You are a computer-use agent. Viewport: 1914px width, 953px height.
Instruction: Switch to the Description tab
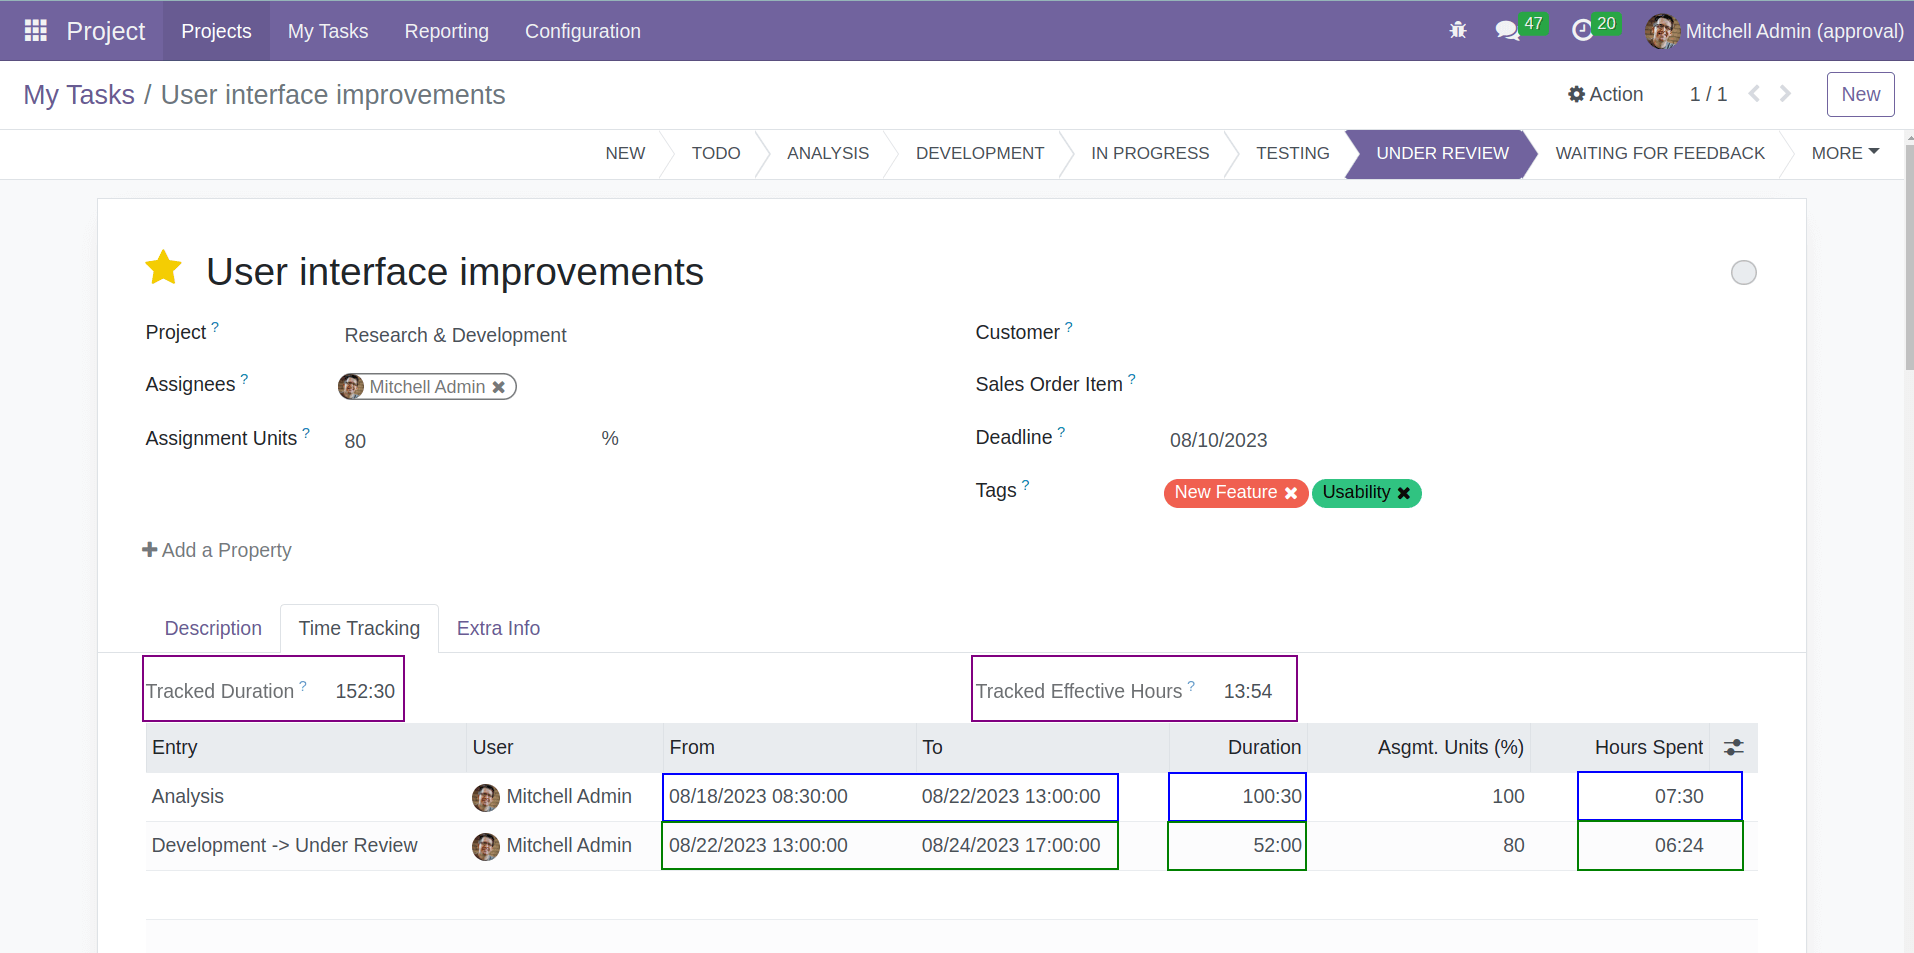coord(213,628)
